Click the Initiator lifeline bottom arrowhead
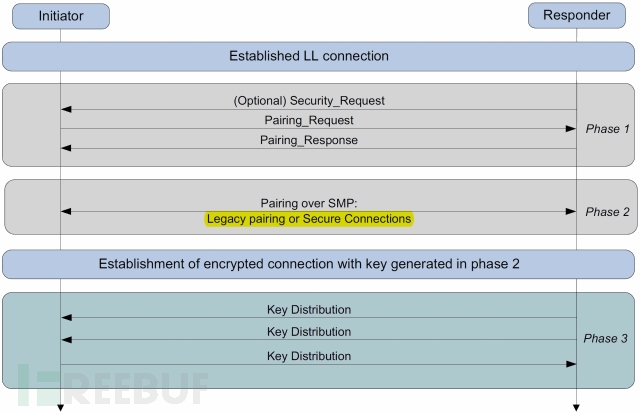This screenshot has width=640, height=413. (x=61, y=408)
